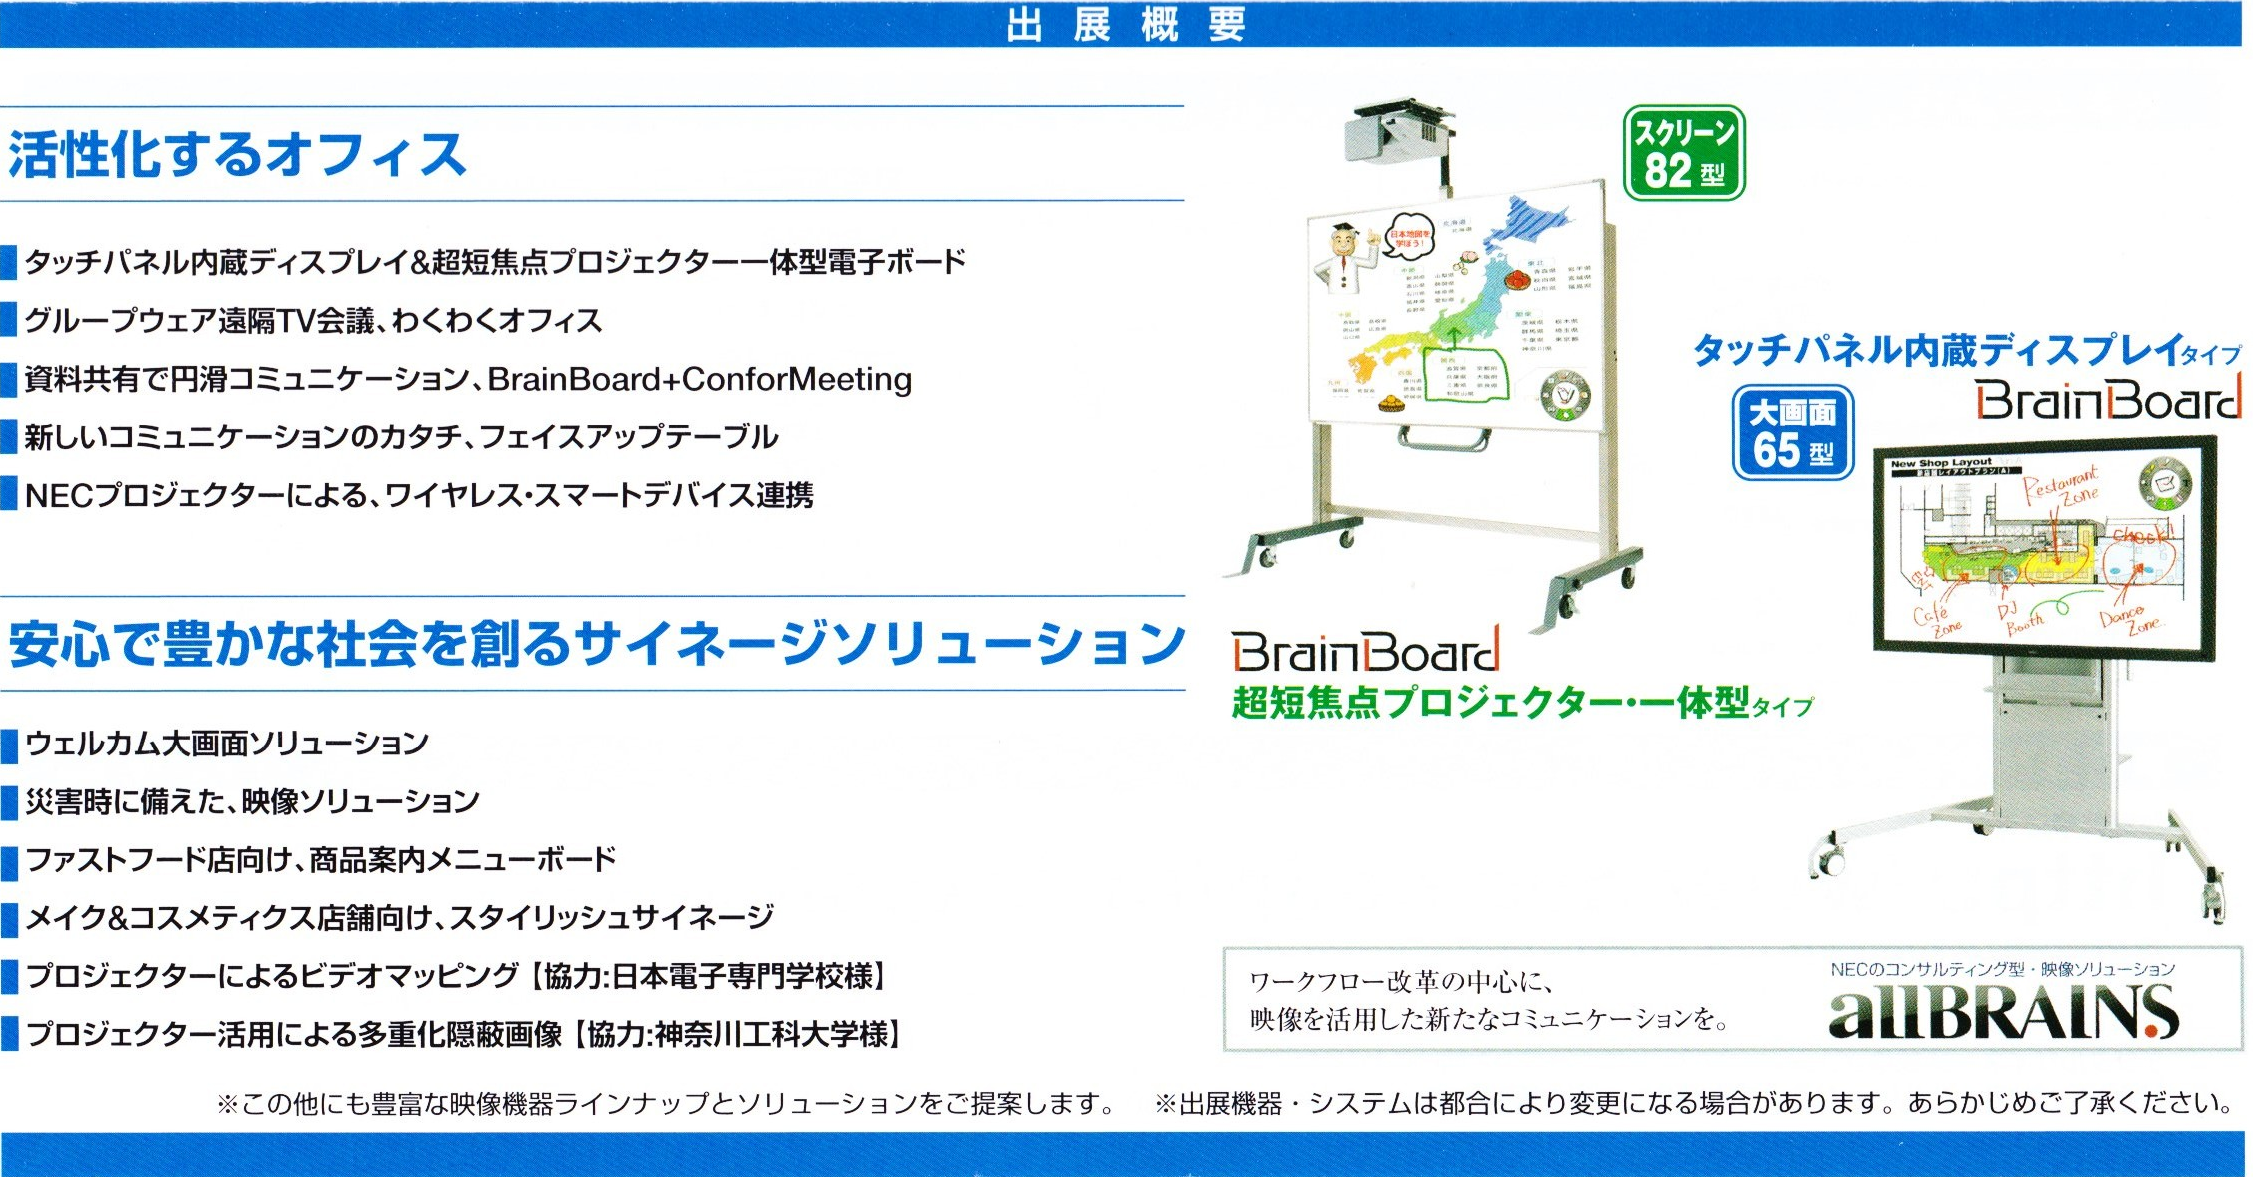The width and height of the screenshot is (2253, 1177).
Task: Click New Shop Layout title on display
Action: pyautogui.click(x=1941, y=463)
